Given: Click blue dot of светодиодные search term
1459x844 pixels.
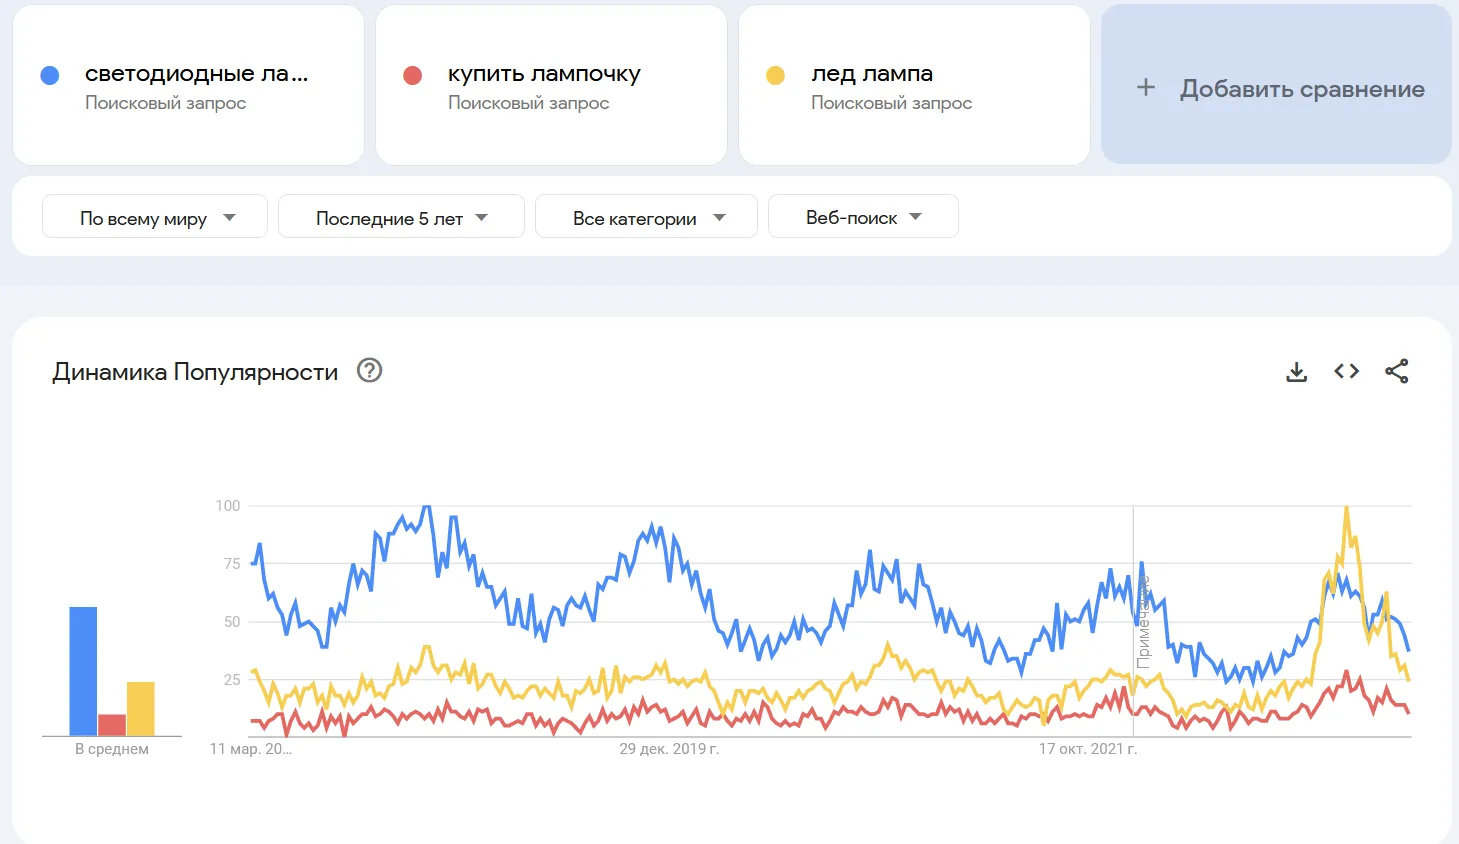Looking at the screenshot, I should [x=50, y=75].
